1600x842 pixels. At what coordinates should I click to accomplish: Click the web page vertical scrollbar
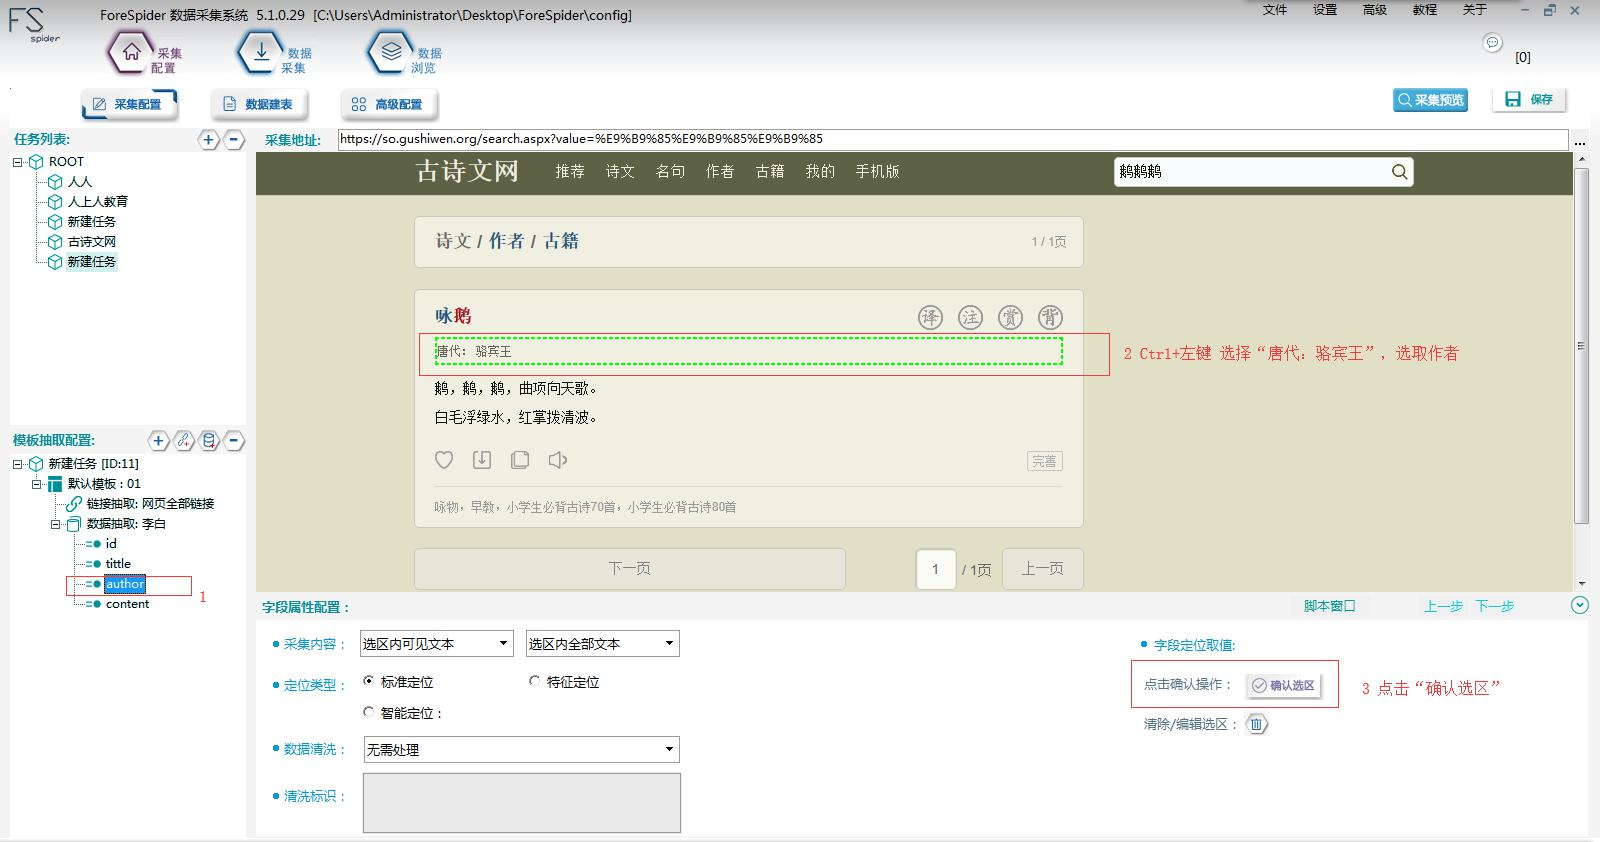click(x=1581, y=346)
